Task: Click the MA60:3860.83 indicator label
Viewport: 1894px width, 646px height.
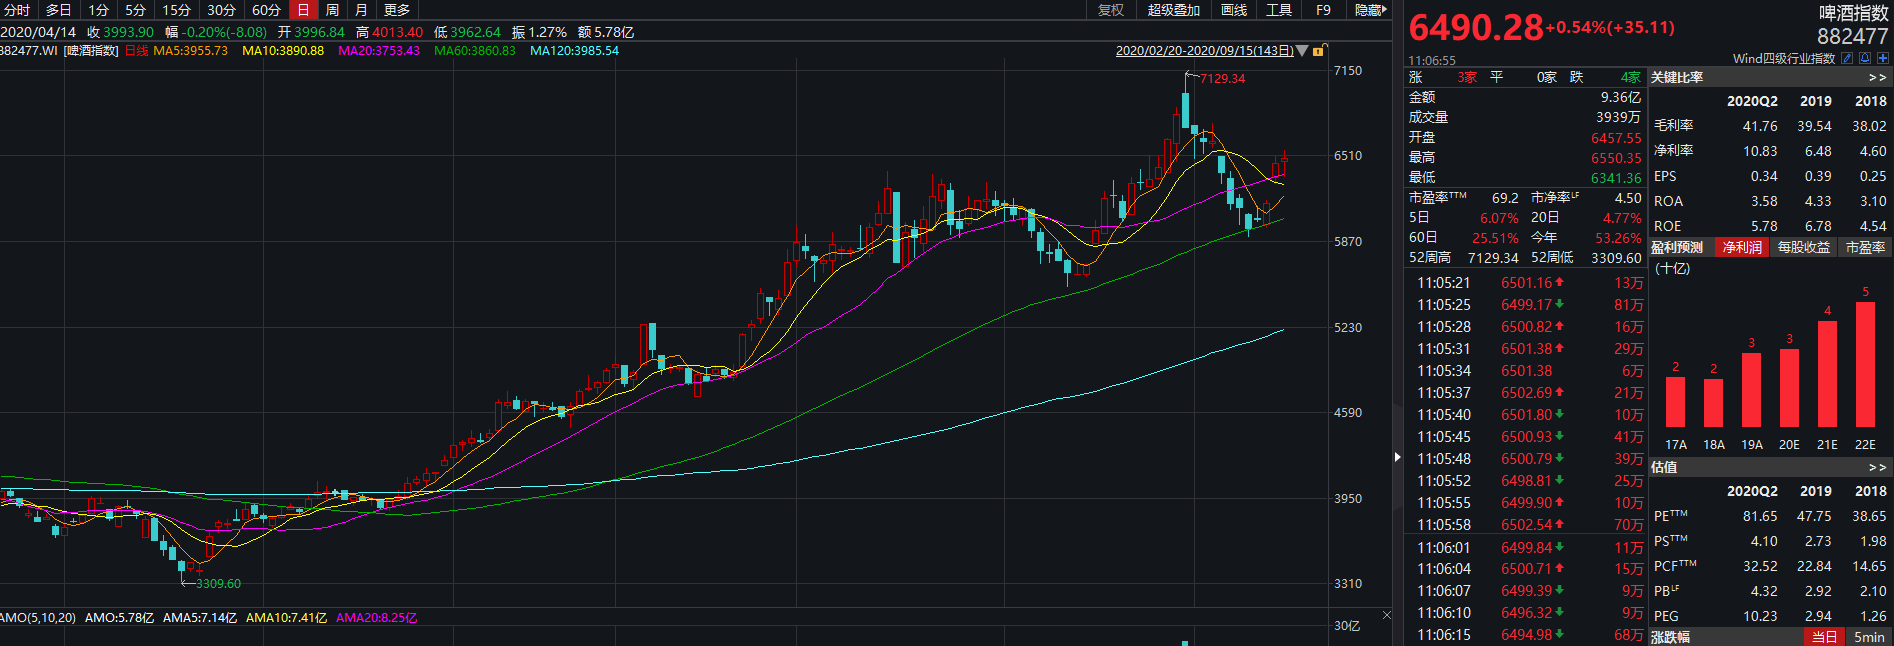Action: coord(475,50)
